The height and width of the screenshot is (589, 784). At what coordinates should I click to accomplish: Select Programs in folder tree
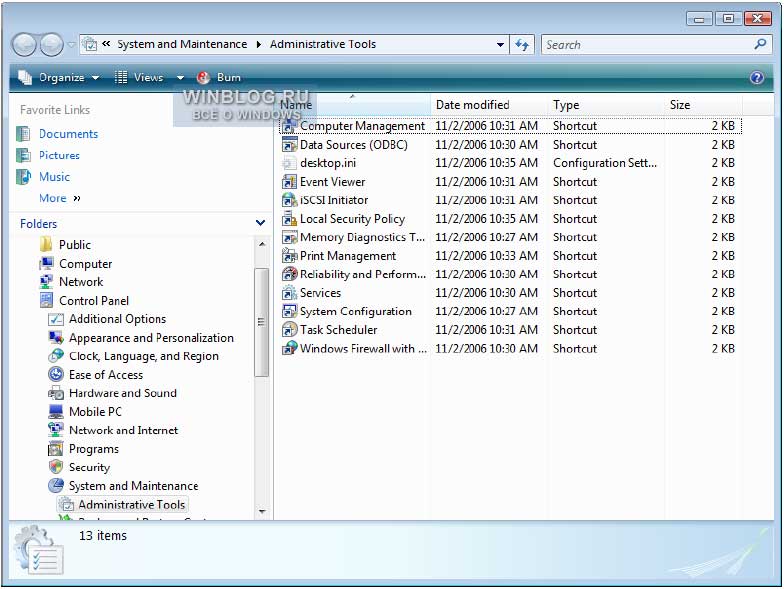(x=94, y=448)
